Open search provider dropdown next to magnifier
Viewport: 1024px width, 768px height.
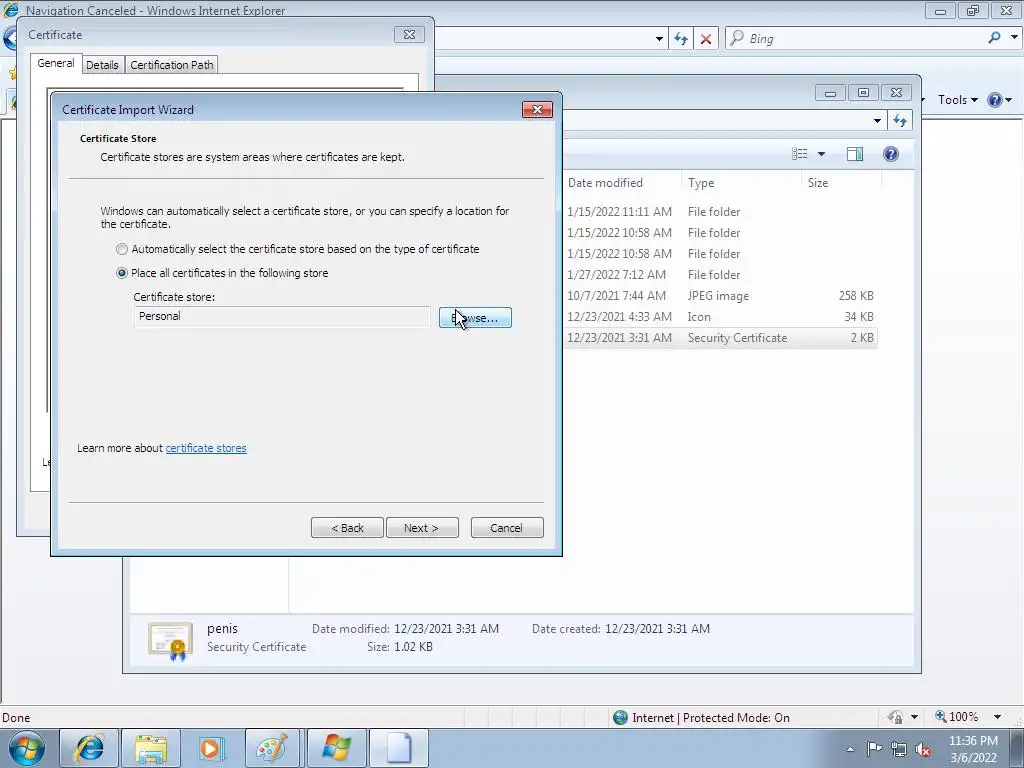(1014, 38)
